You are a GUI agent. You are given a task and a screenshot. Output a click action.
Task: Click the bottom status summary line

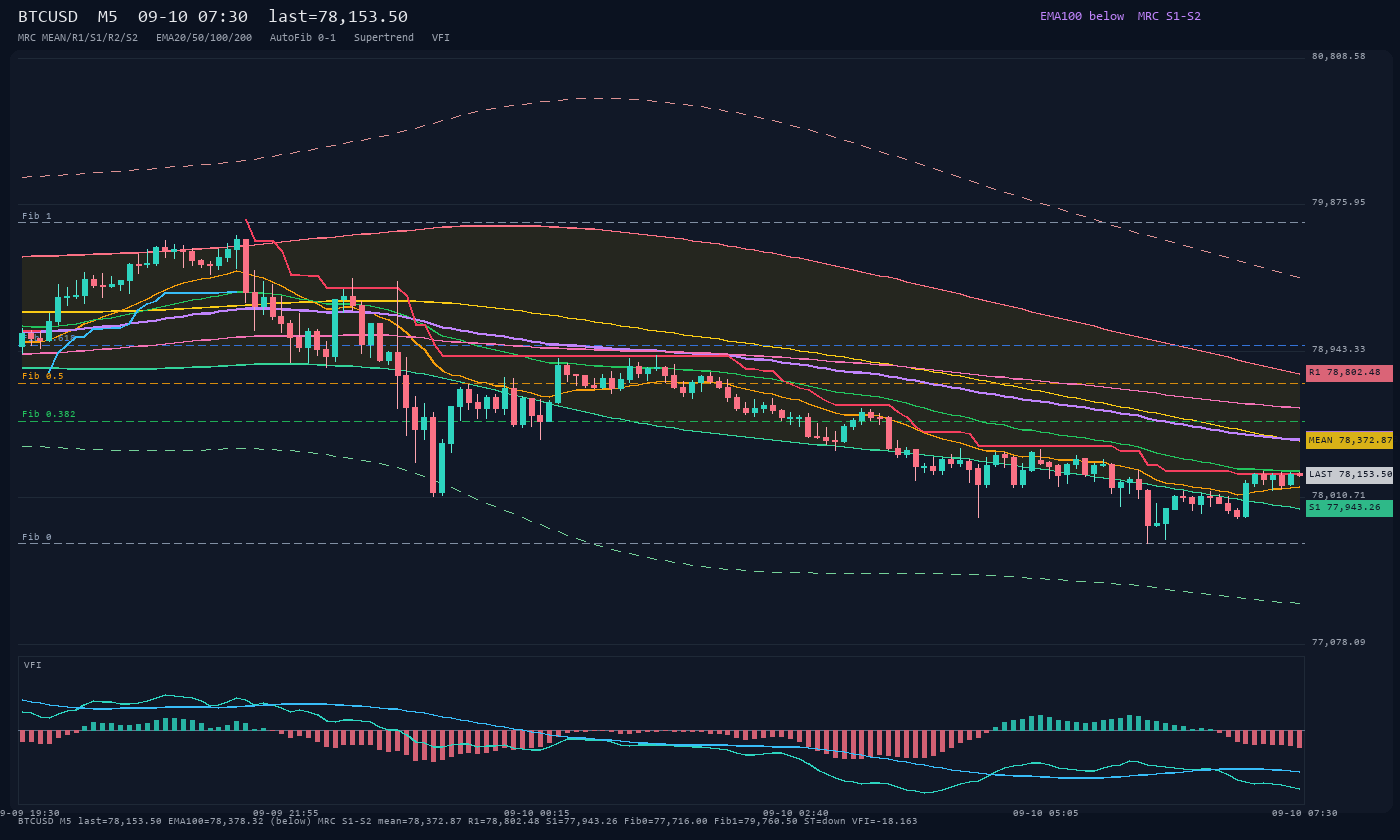[468, 821]
